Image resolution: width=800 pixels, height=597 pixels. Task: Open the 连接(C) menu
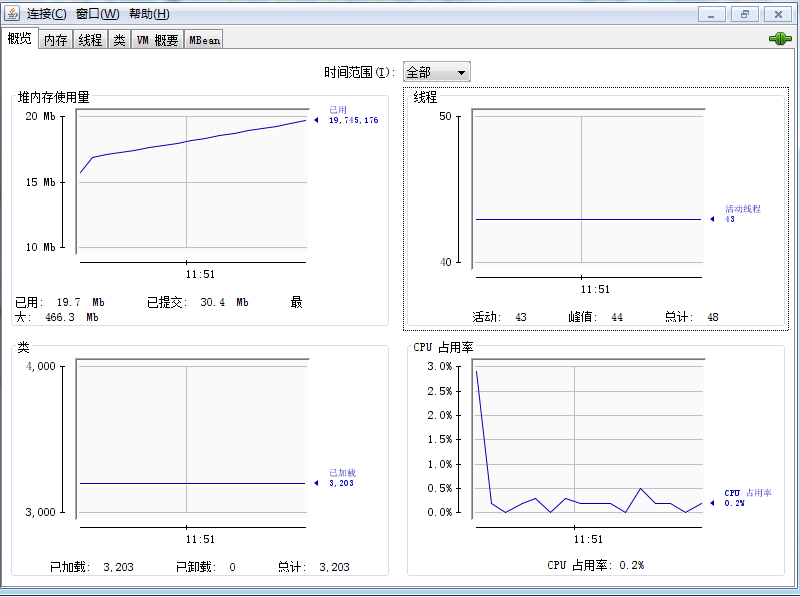46,14
